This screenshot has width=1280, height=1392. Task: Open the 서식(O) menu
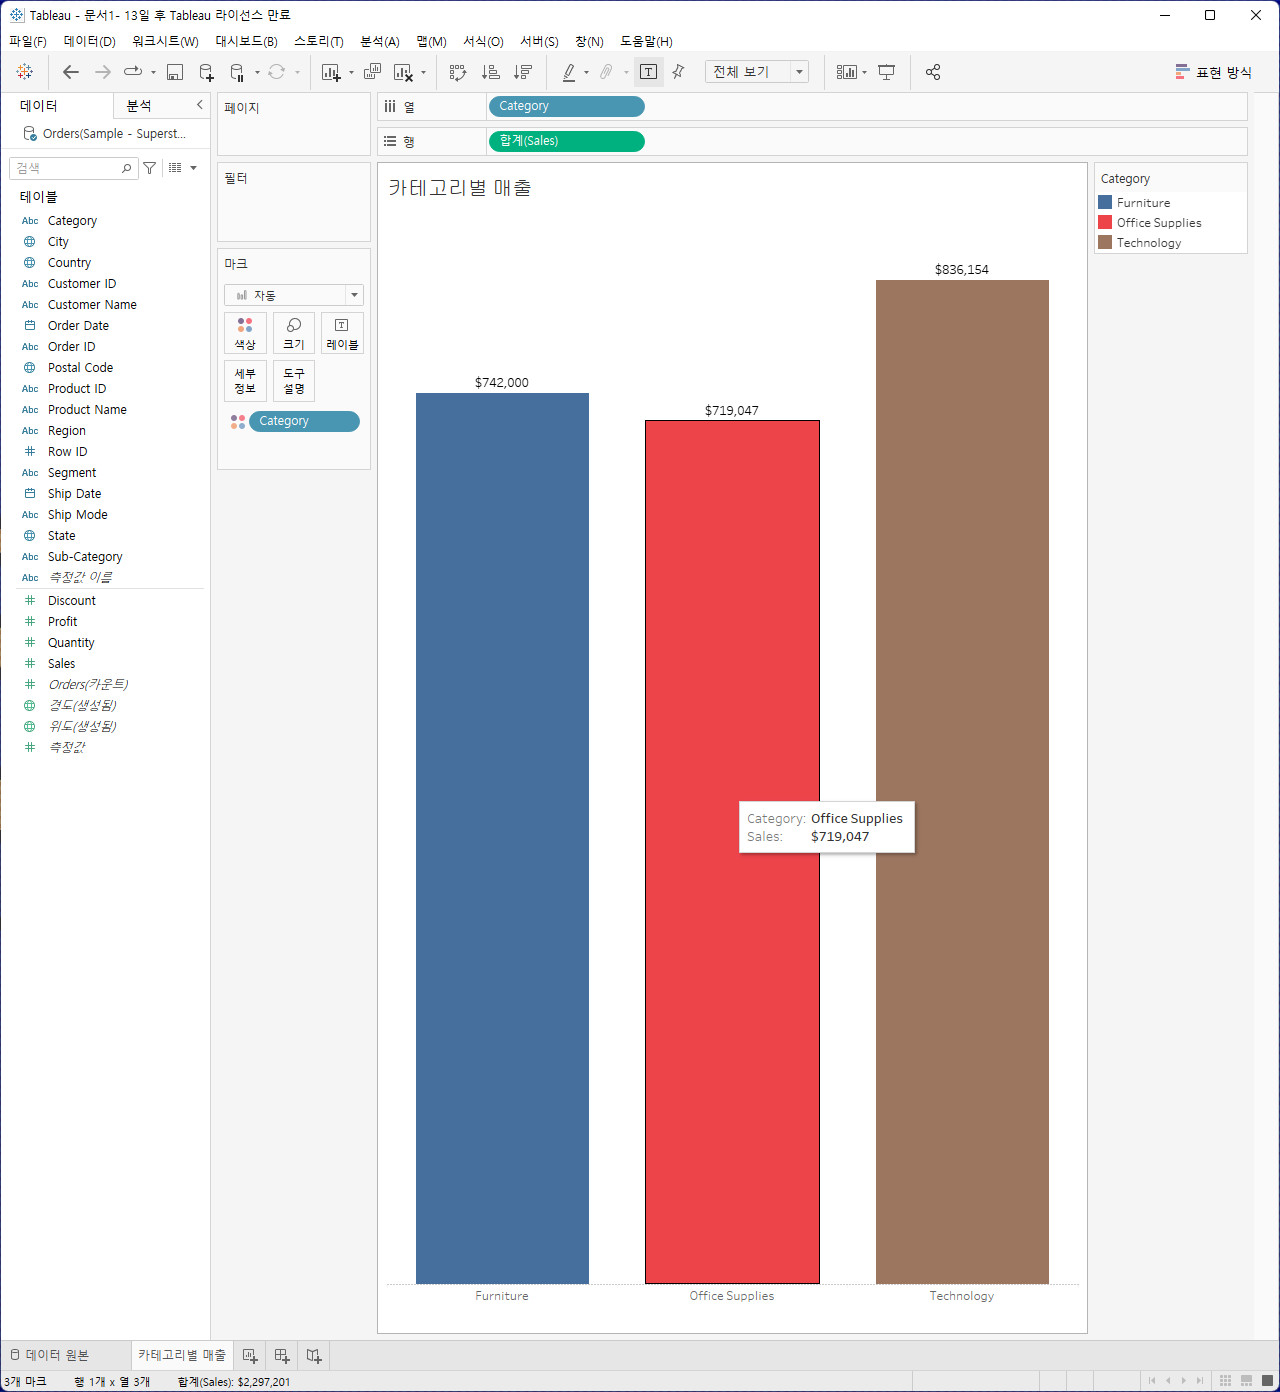click(483, 42)
